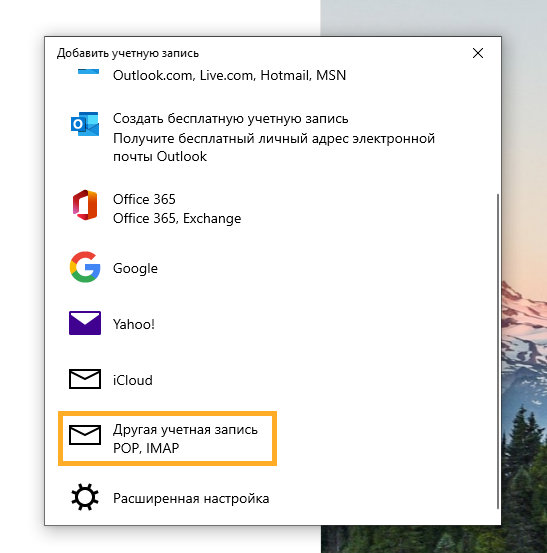Image resolution: width=547 pixels, height=553 pixels.
Task: Choose 'Создать бесплатную учетную запись'
Action: 231,118
